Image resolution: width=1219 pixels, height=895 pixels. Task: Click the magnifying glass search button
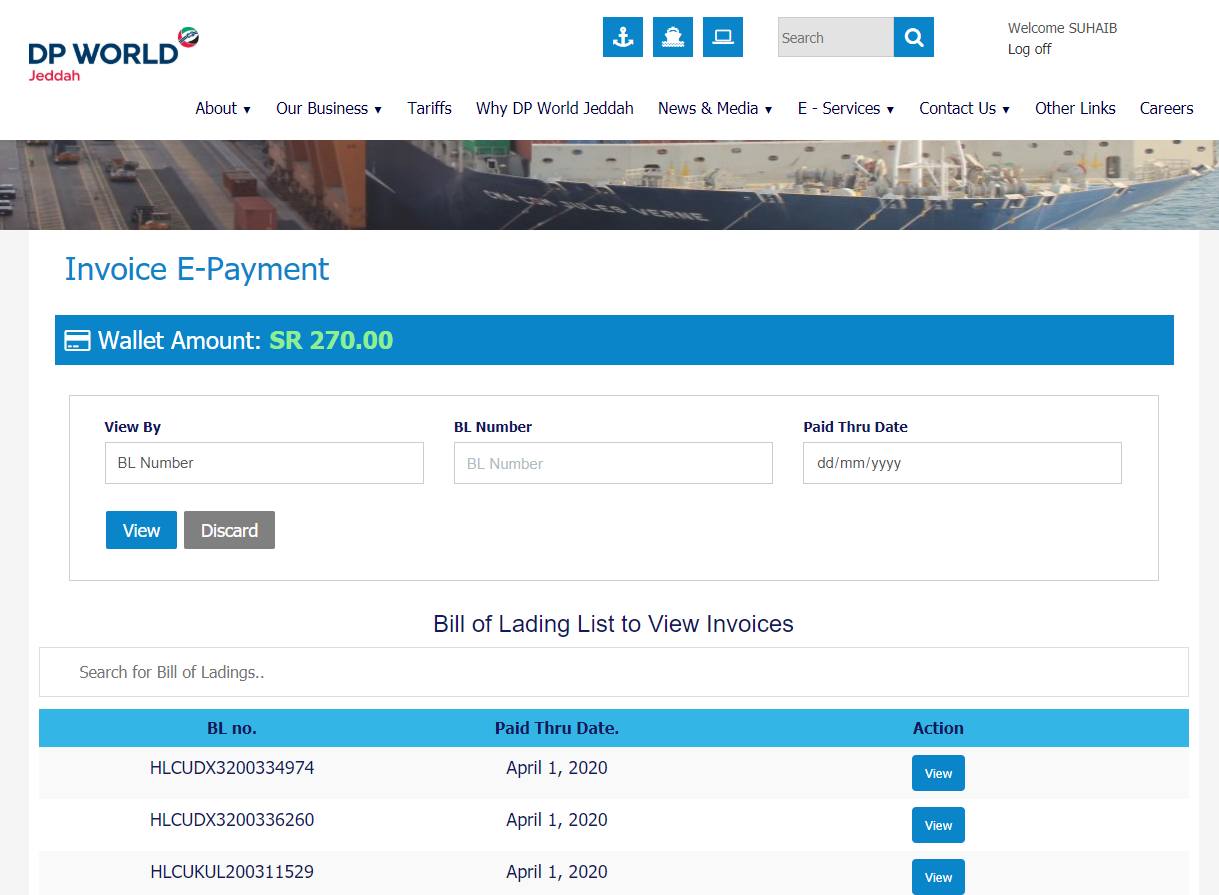coord(913,37)
